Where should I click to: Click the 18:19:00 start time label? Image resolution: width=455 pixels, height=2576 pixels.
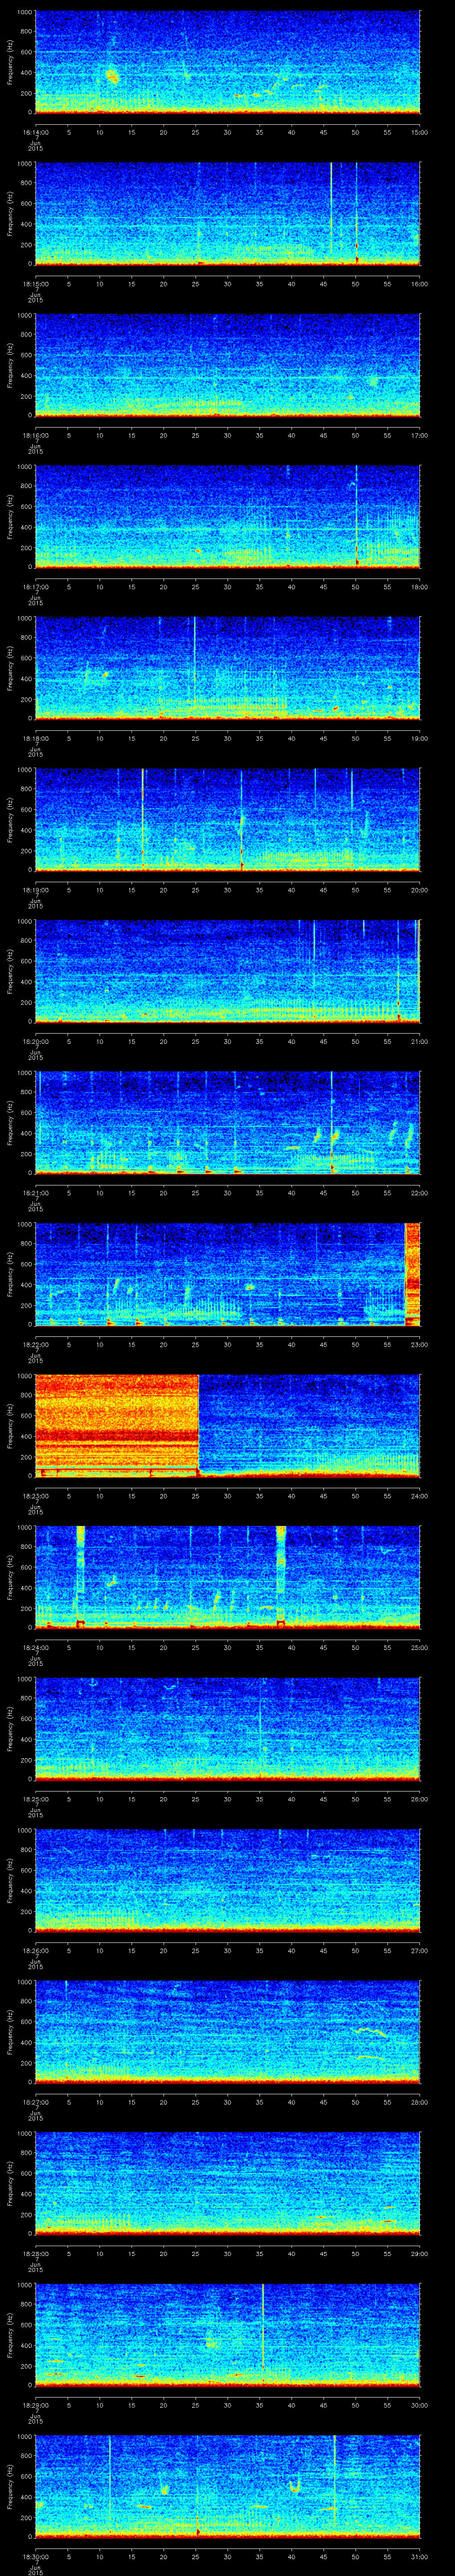pyautogui.click(x=35, y=890)
